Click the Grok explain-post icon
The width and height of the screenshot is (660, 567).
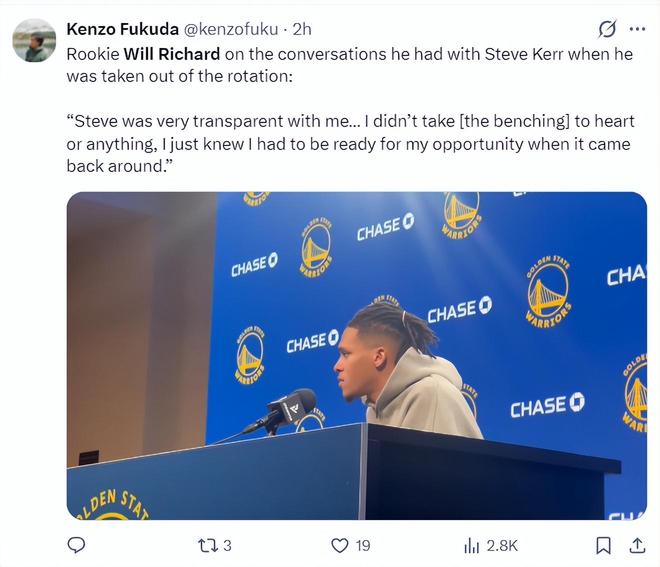(x=606, y=29)
